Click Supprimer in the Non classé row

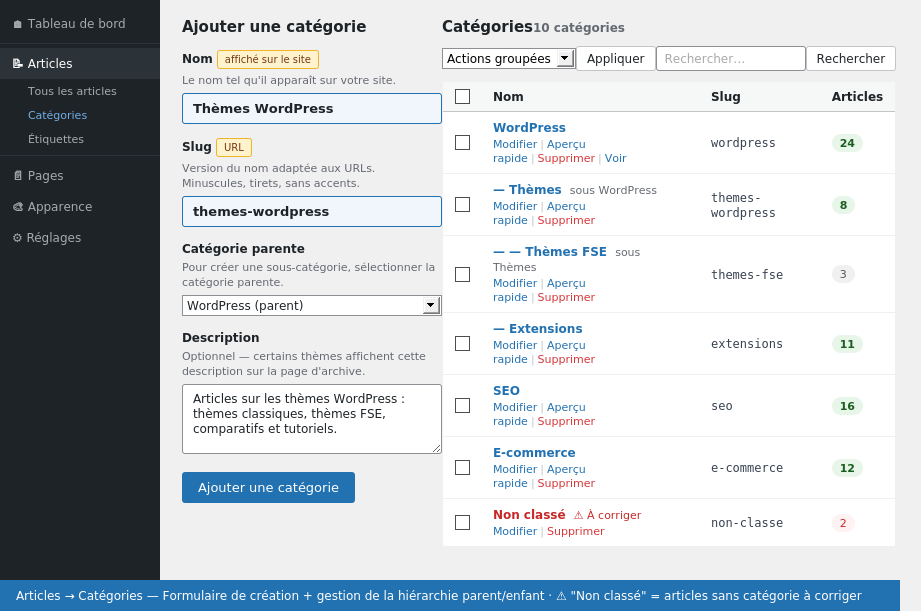click(x=576, y=531)
